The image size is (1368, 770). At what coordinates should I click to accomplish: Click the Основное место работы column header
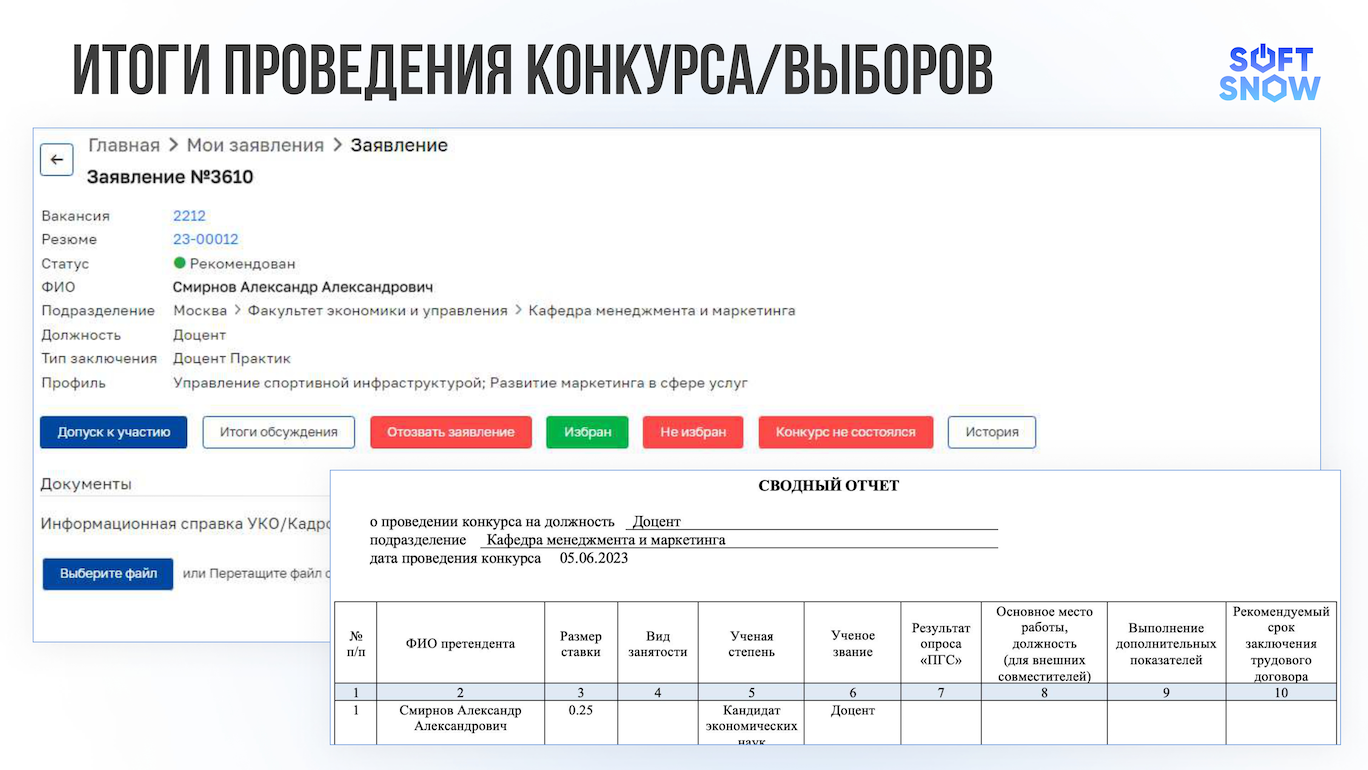pyautogui.click(x=1044, y=644)
